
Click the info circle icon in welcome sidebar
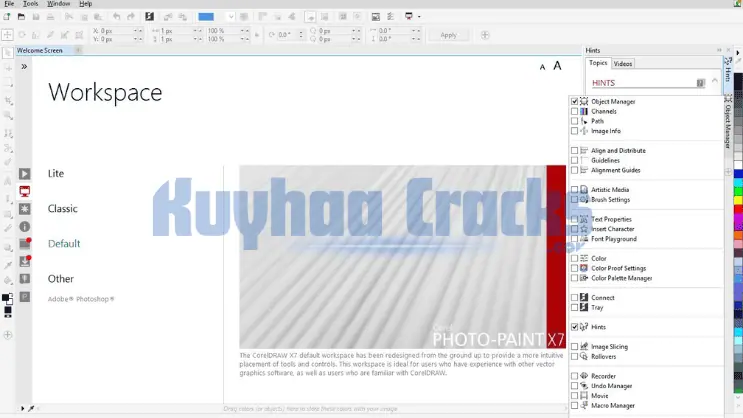25,226
